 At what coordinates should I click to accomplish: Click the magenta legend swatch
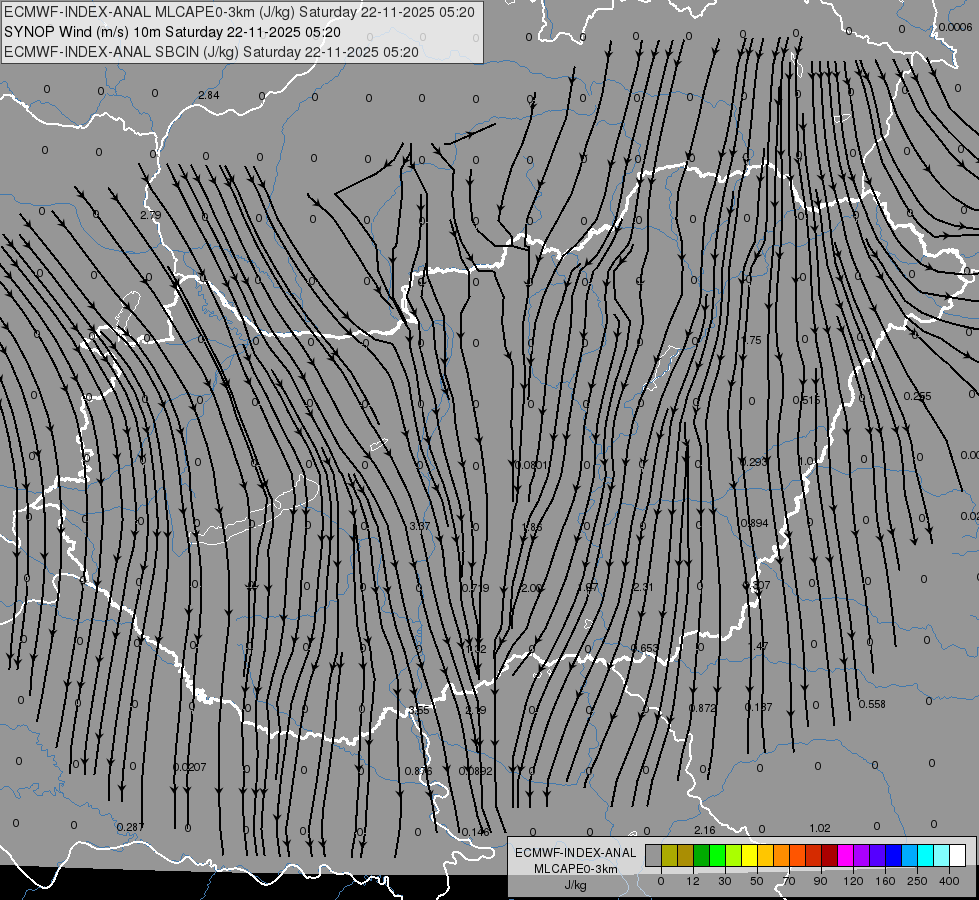coord(845,855)
